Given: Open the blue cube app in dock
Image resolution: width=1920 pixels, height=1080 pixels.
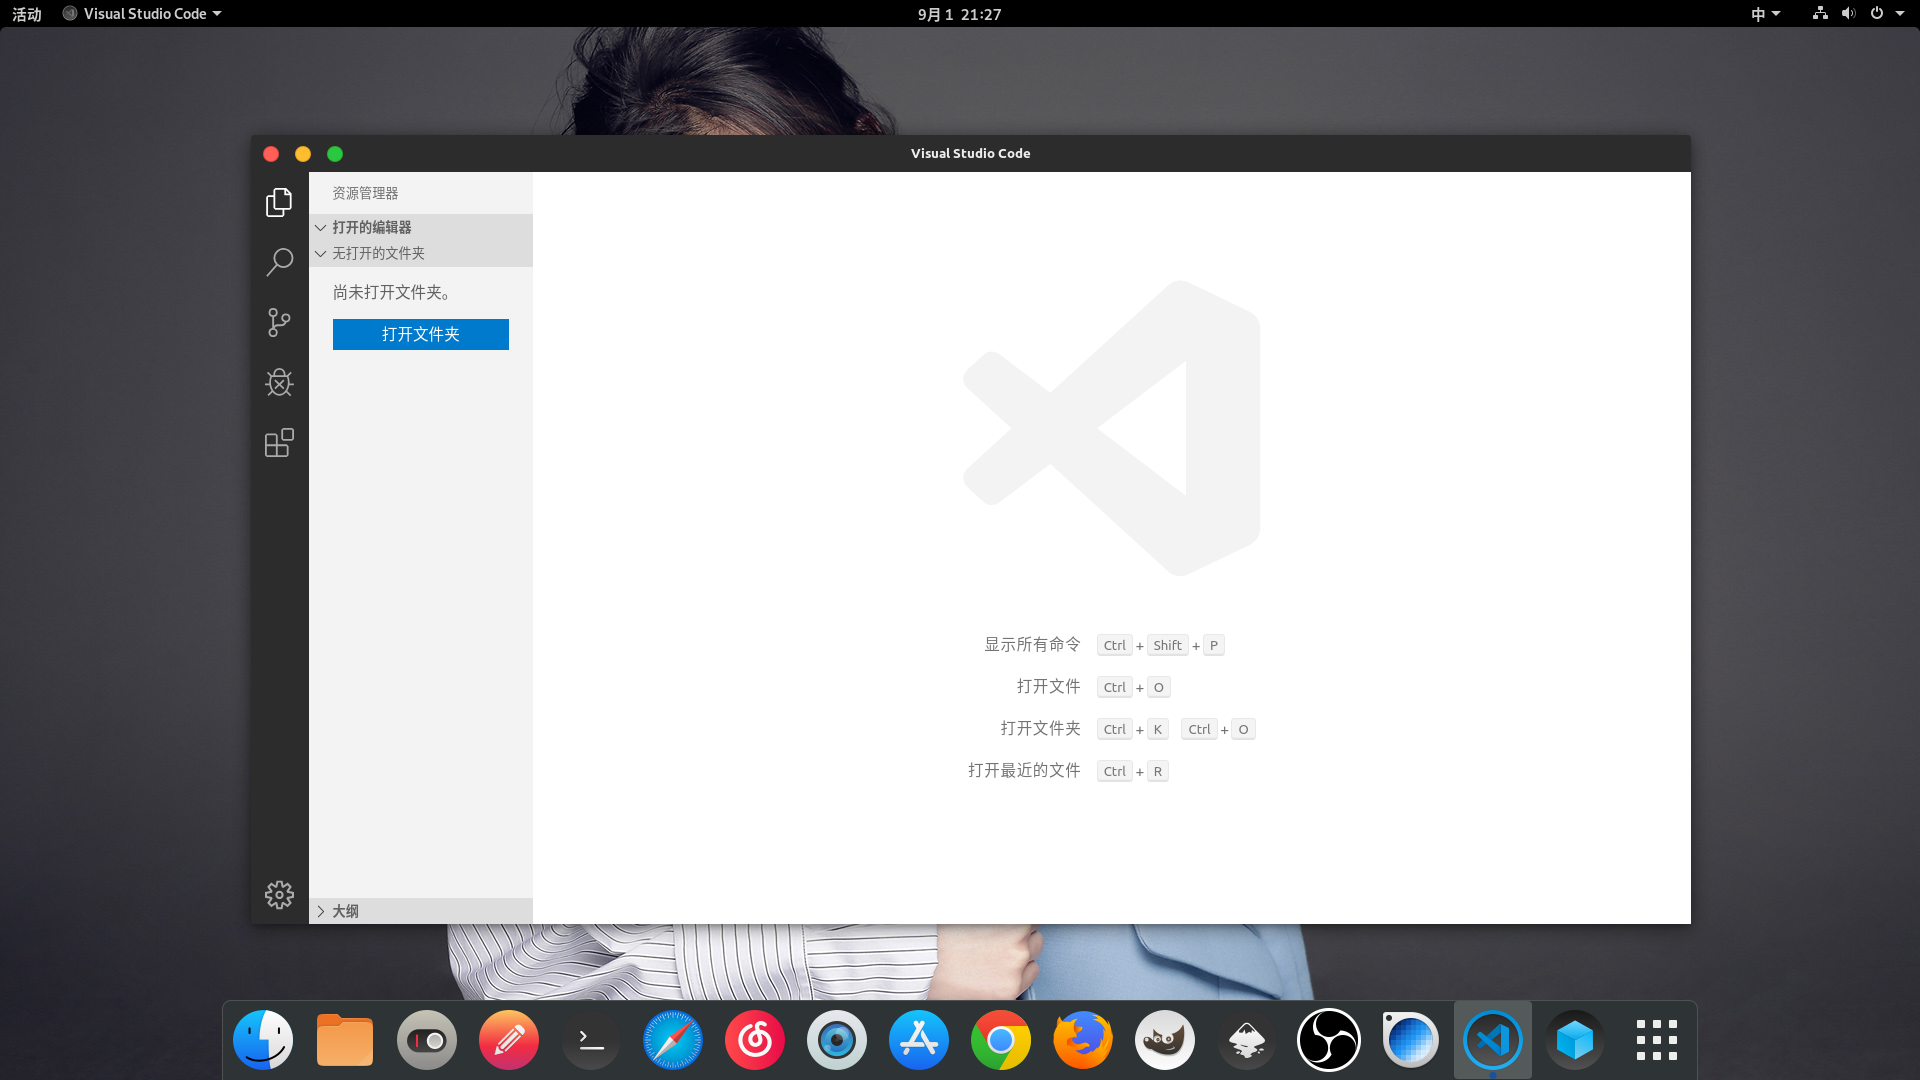Looking at the screenshot, I should tap(1575, 1040).
